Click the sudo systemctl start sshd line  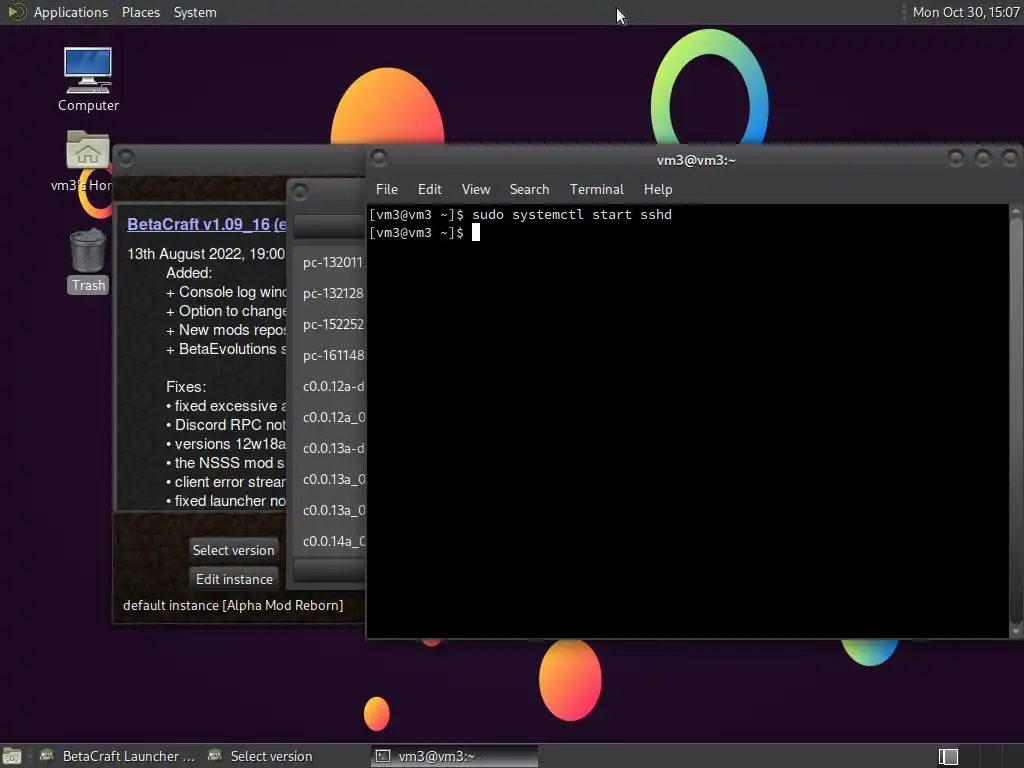point(520,214)
